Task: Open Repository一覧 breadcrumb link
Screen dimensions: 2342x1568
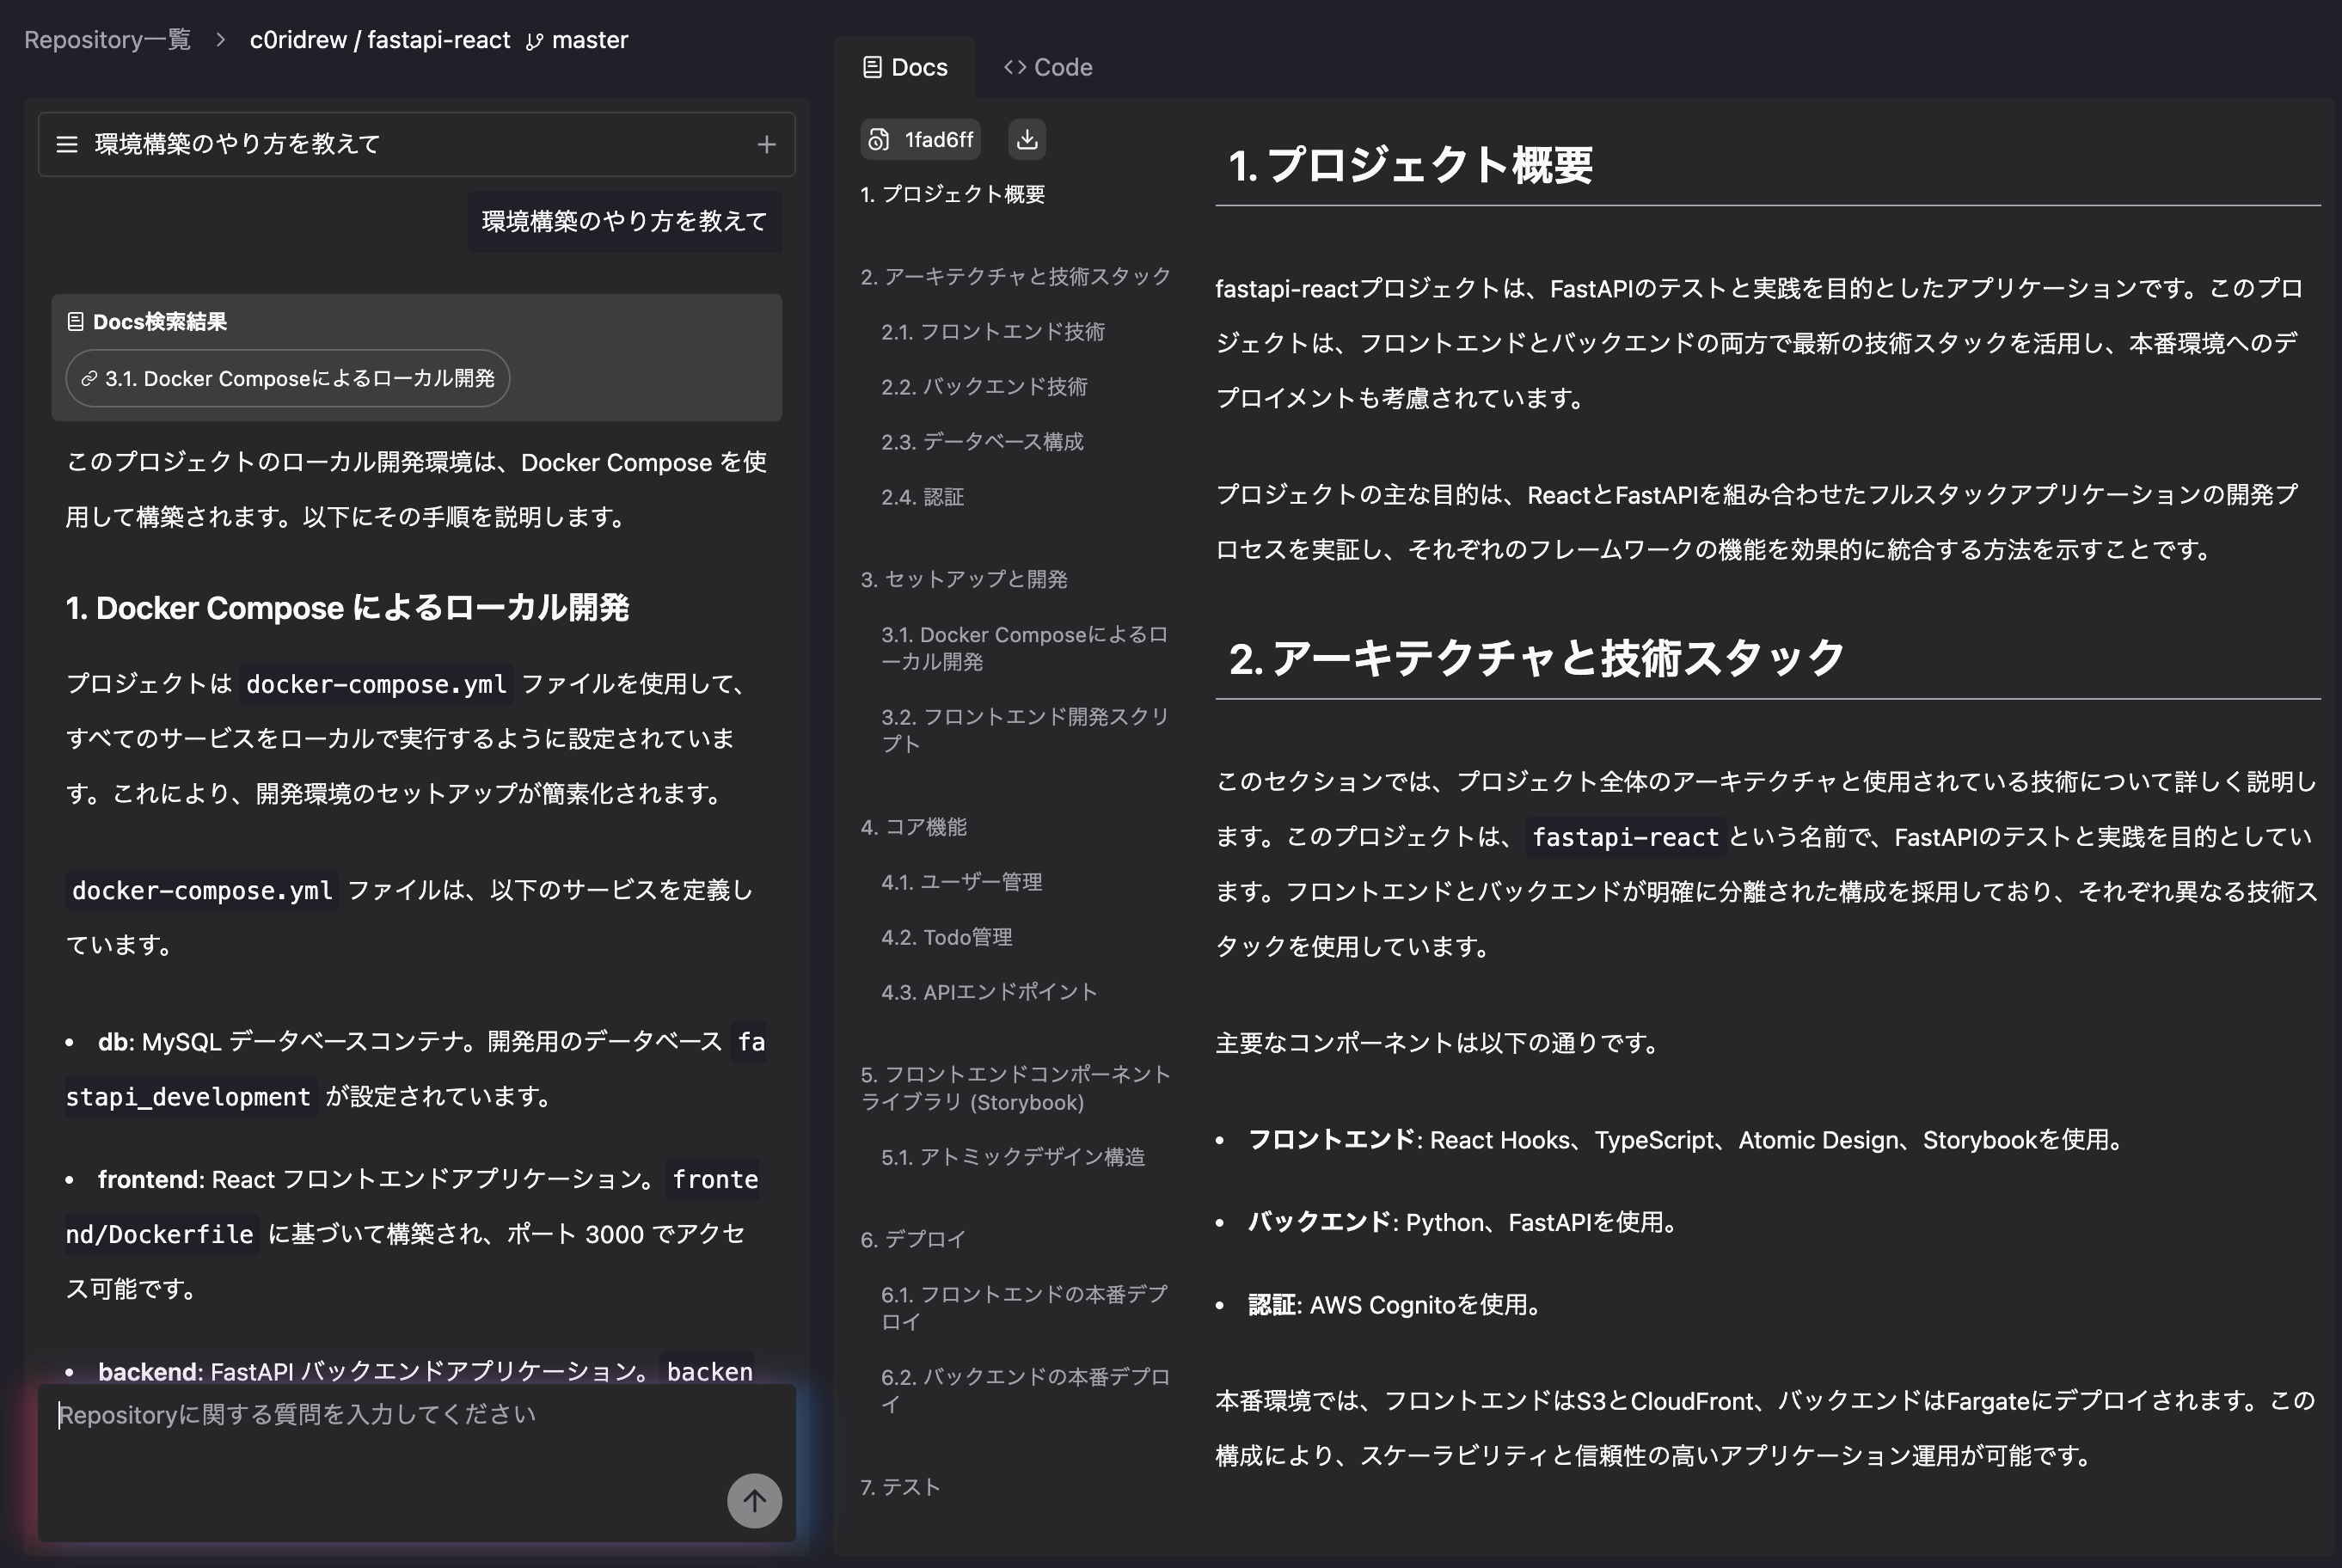Action: (x=107, y=40)
